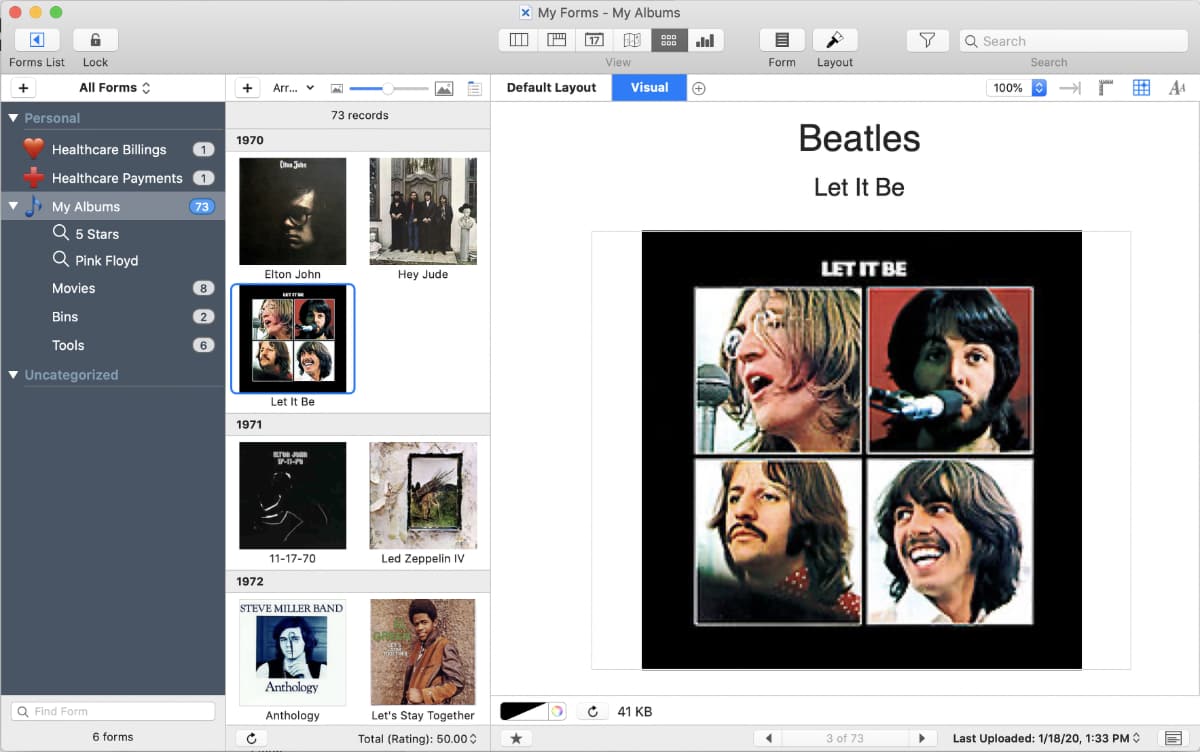Viewport: 1200px width, 752px height.
Task: Switch to the Default Layout tab
Action: [551, 88]
